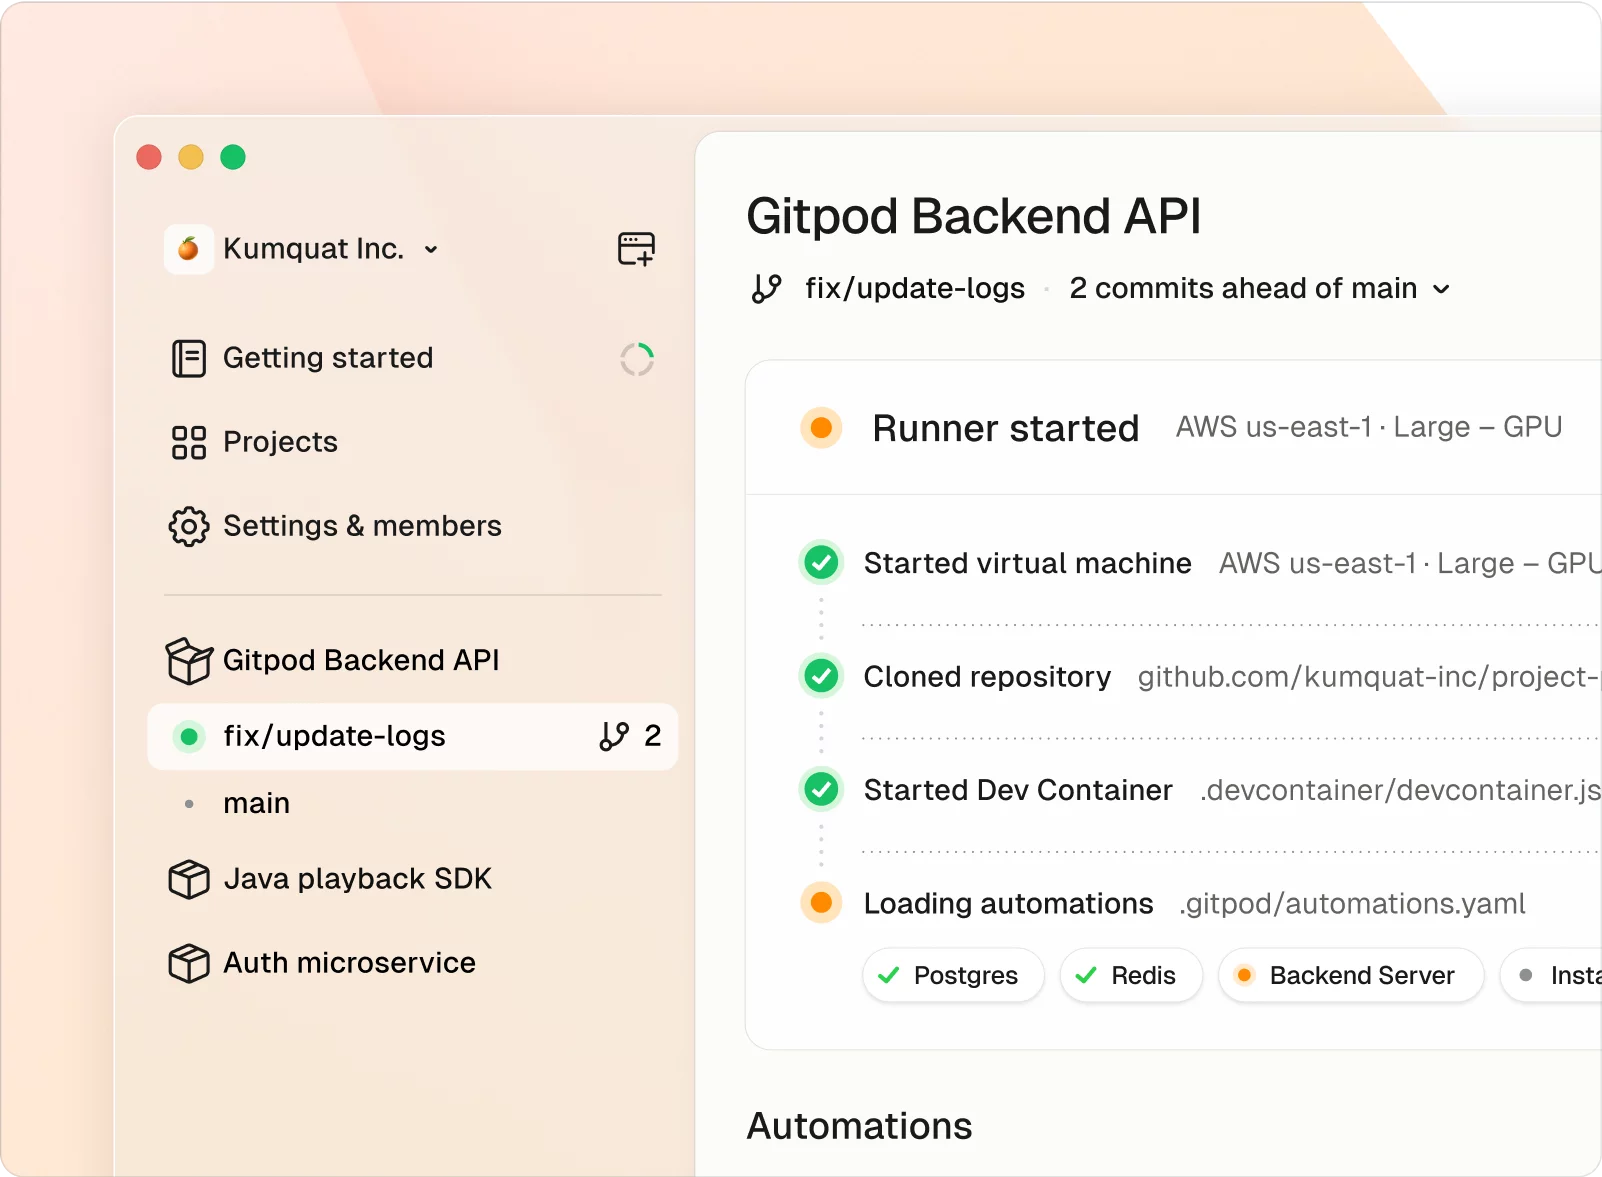Click the Getting started progress ring

(636, 359)
